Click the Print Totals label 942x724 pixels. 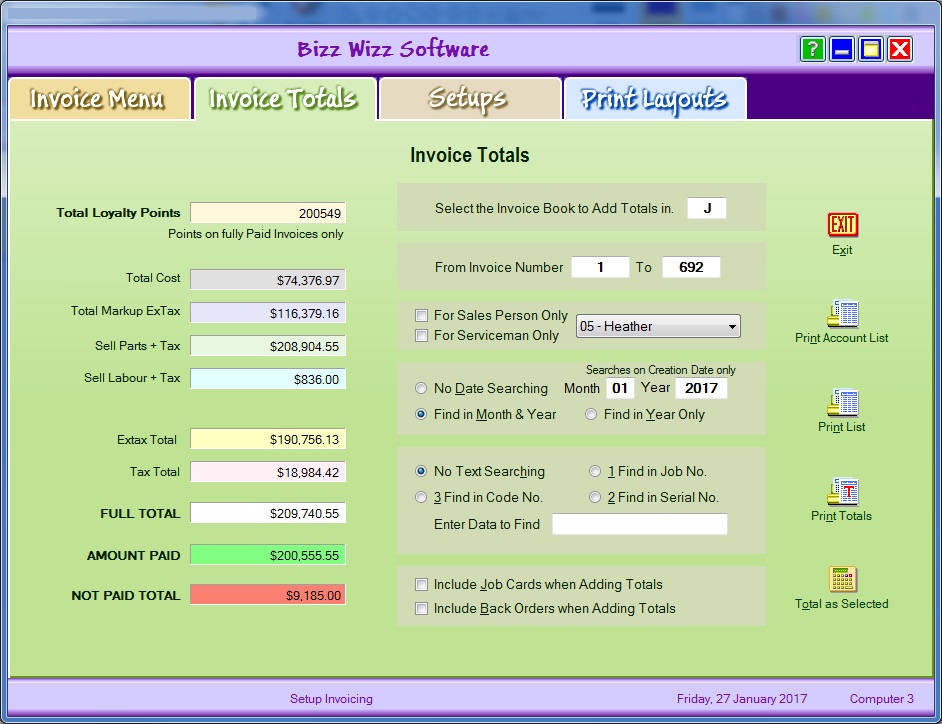tap(842, 516)
